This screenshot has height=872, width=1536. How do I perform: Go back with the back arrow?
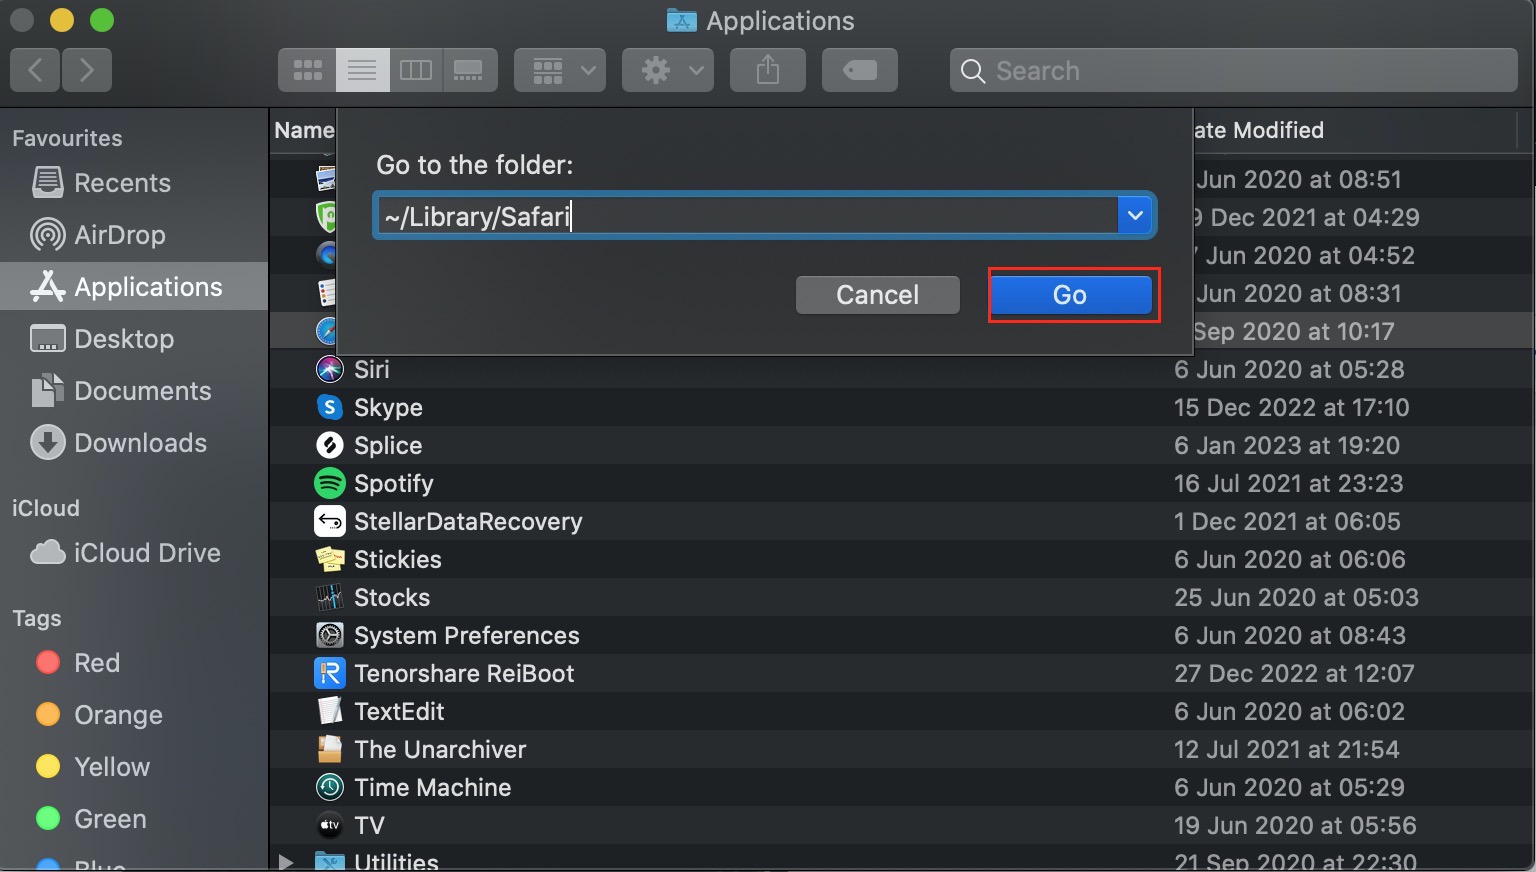coord(36,70)
